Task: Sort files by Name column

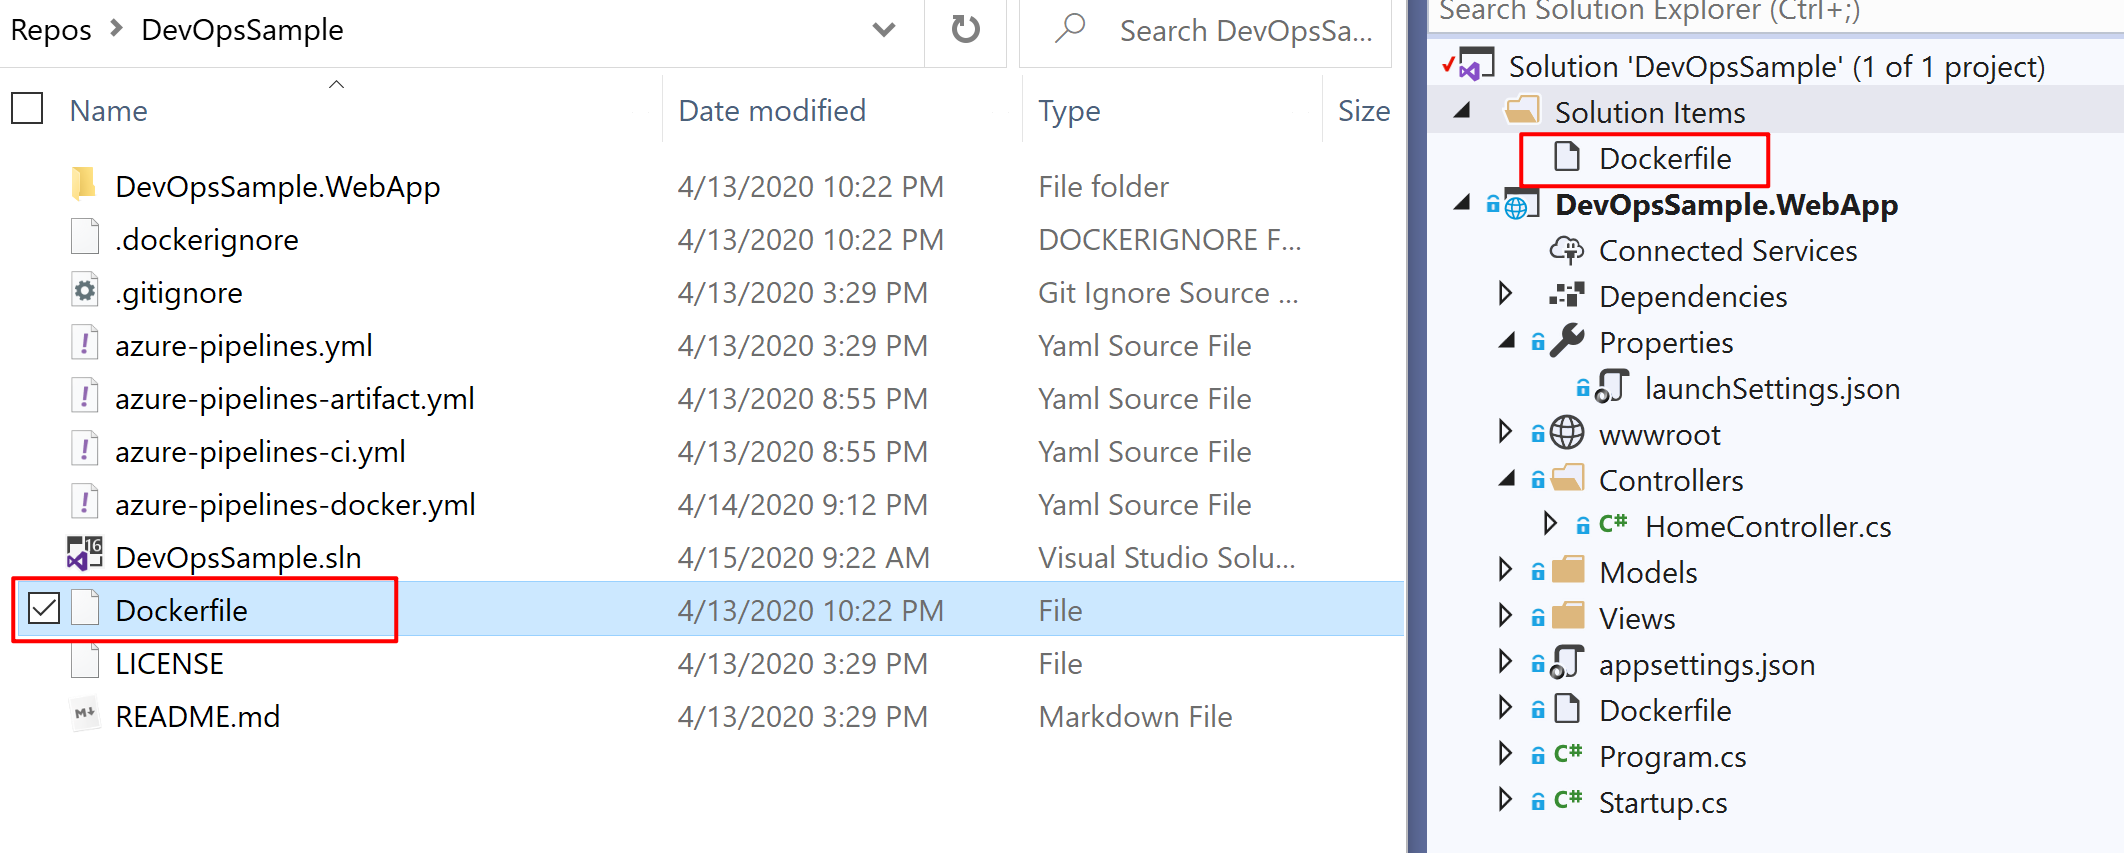Action: tap(108, 111)
